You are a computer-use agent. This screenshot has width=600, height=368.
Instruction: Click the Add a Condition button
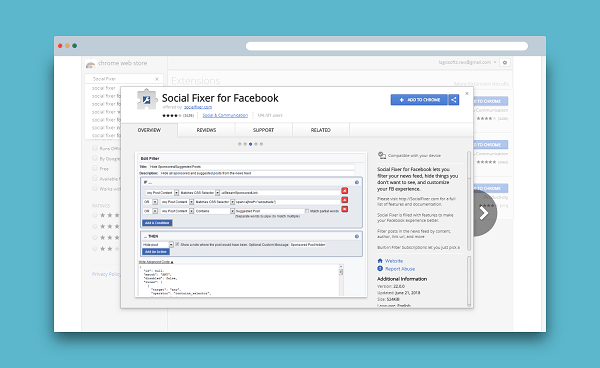pyautogui.click(x=157, y=223)
